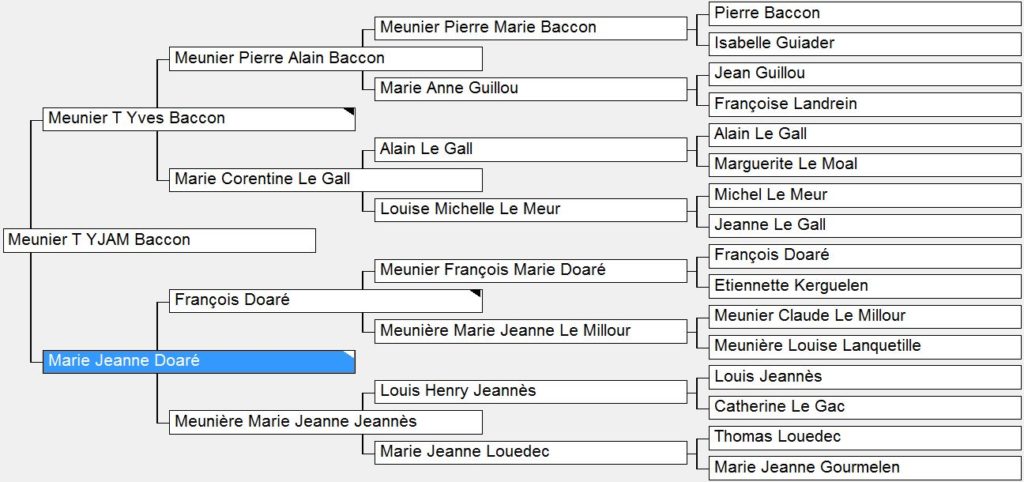Viewport: 1024px width, 482px height.
Task: Click Louis Henry Jeannès ancestor box
Action: click(x=531, y=392)
